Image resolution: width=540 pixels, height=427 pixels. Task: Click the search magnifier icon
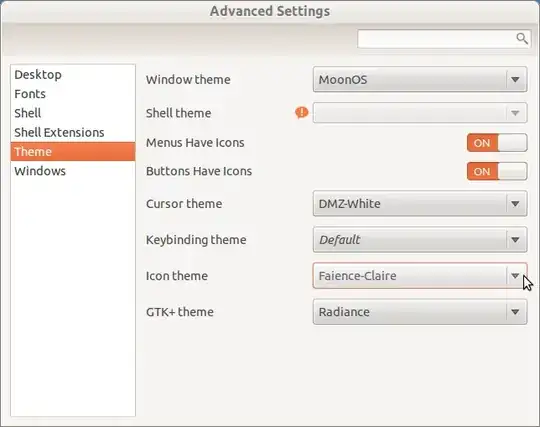[x=522, y=39]
